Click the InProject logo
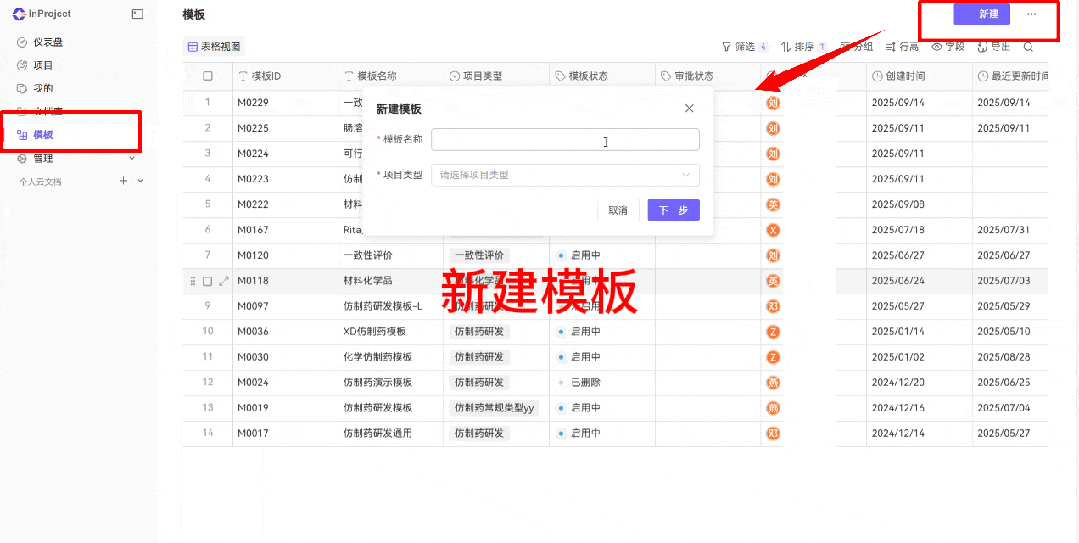This screenshot has height=543, width=1079. pyautogui.click(x=42, y=14)
